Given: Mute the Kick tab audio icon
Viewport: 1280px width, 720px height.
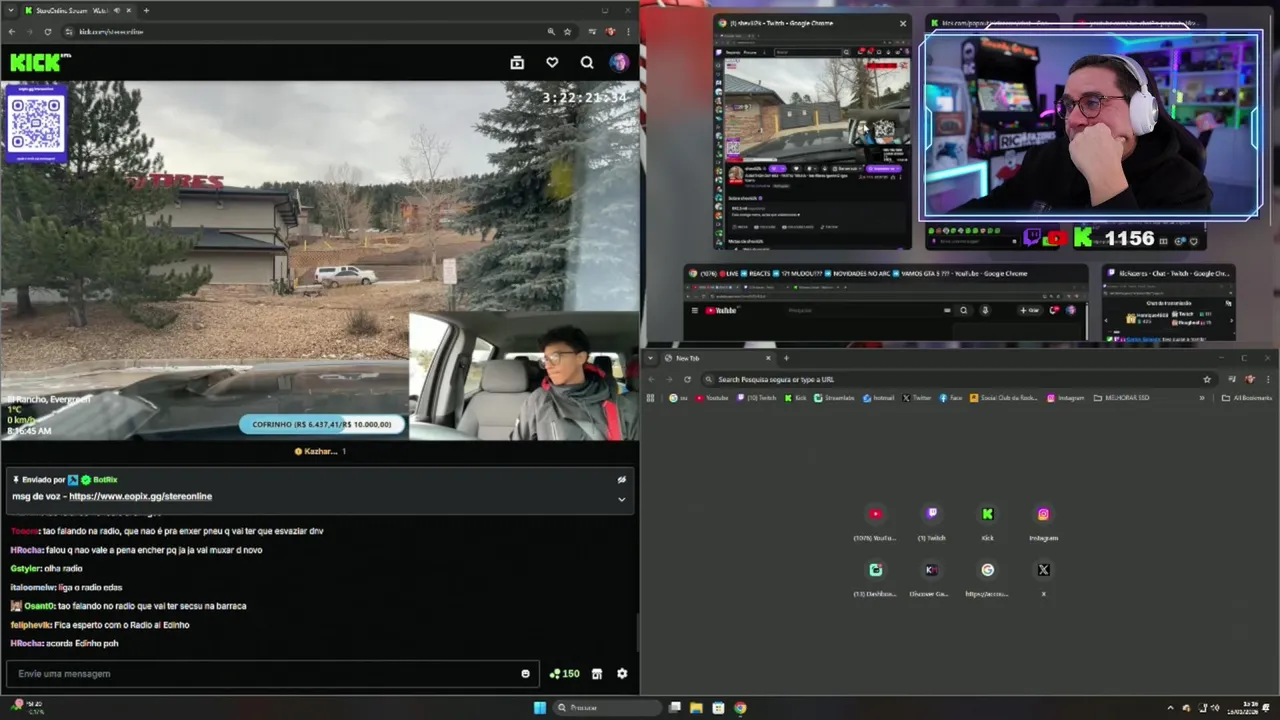Looking at the screenshot, I should 117,10.
